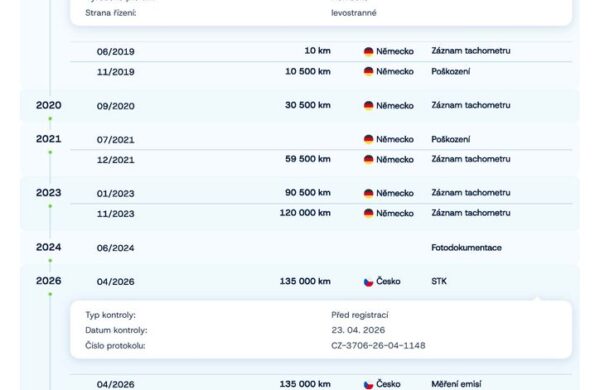Click the German flag in the 07/2021 row

pos(368,139)
